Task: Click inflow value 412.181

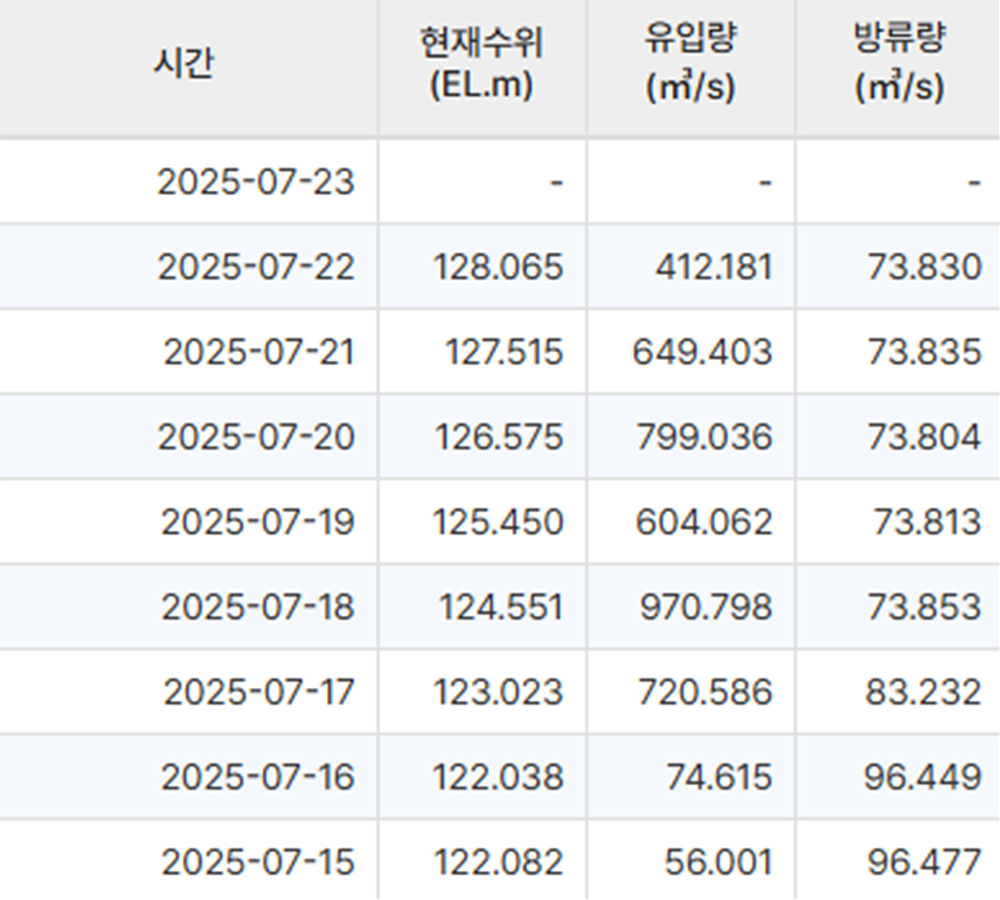Action: (714, 267)
